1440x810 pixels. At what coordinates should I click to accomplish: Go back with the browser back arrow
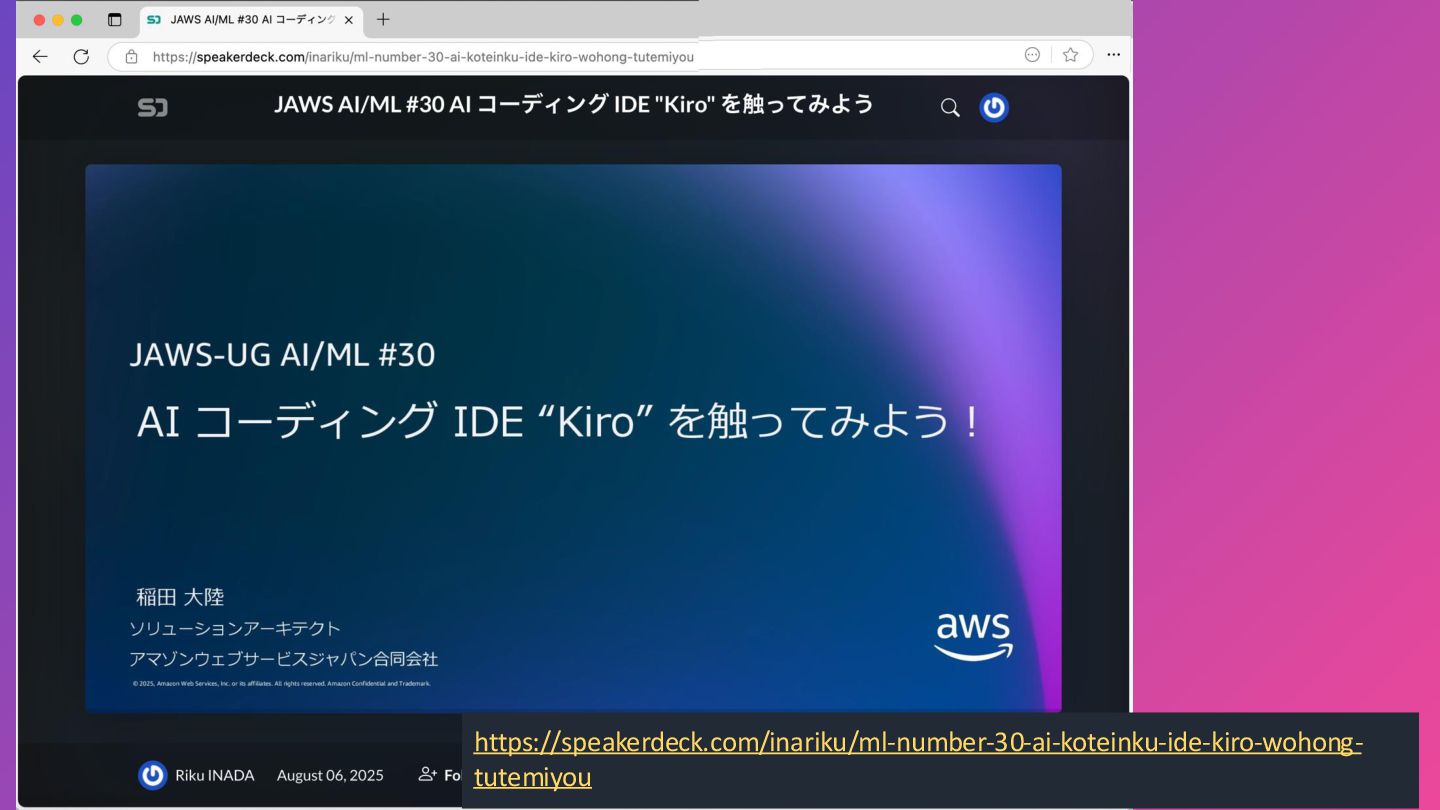tap(40, 56)
